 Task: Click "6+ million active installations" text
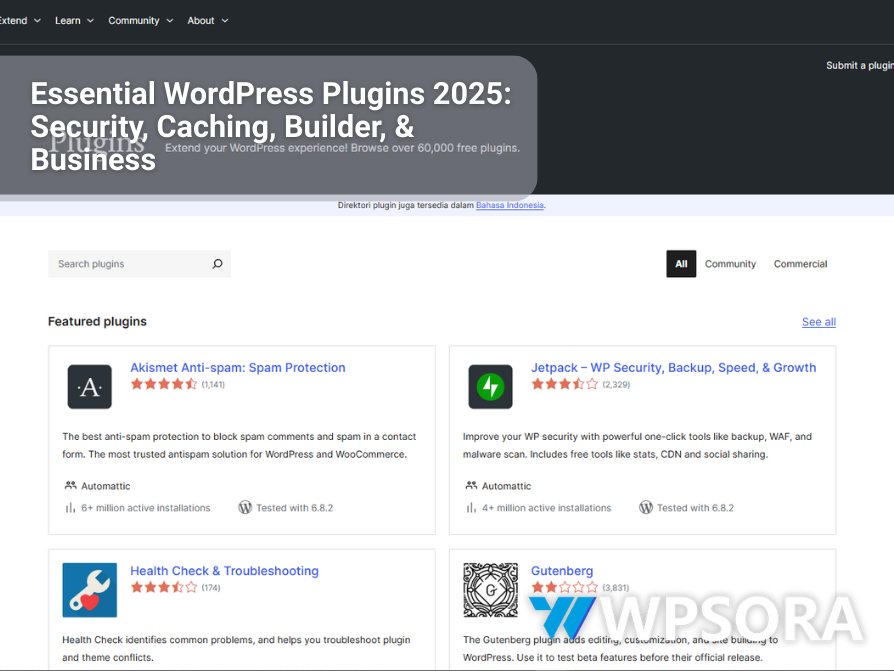click(x=145, y=508)
